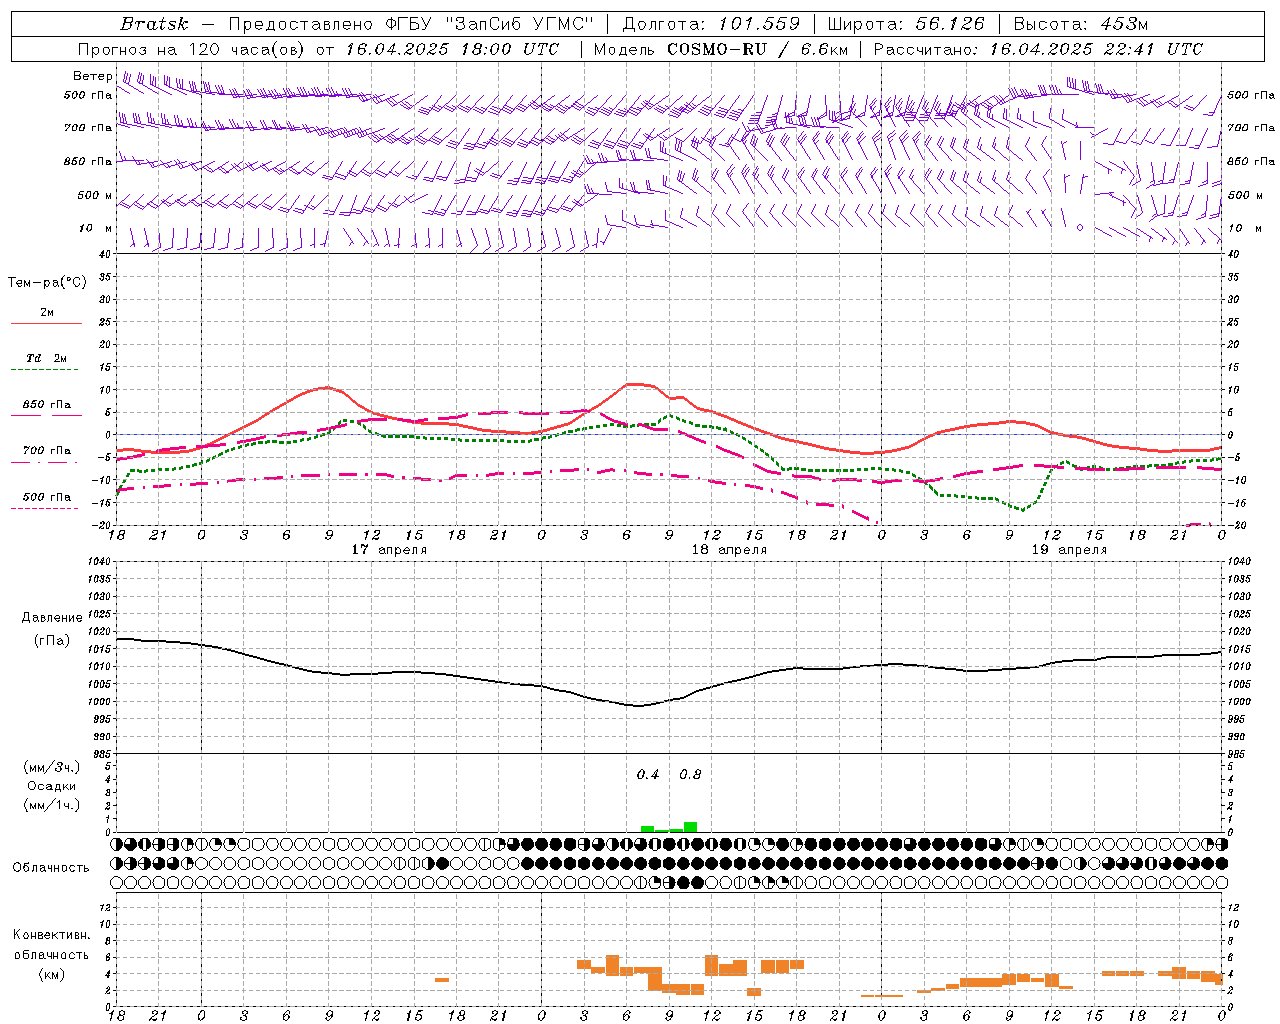Screen dimensions: 1280x1024
Task: Click the red line sample under '2м' legend
Action: [46, 323]
